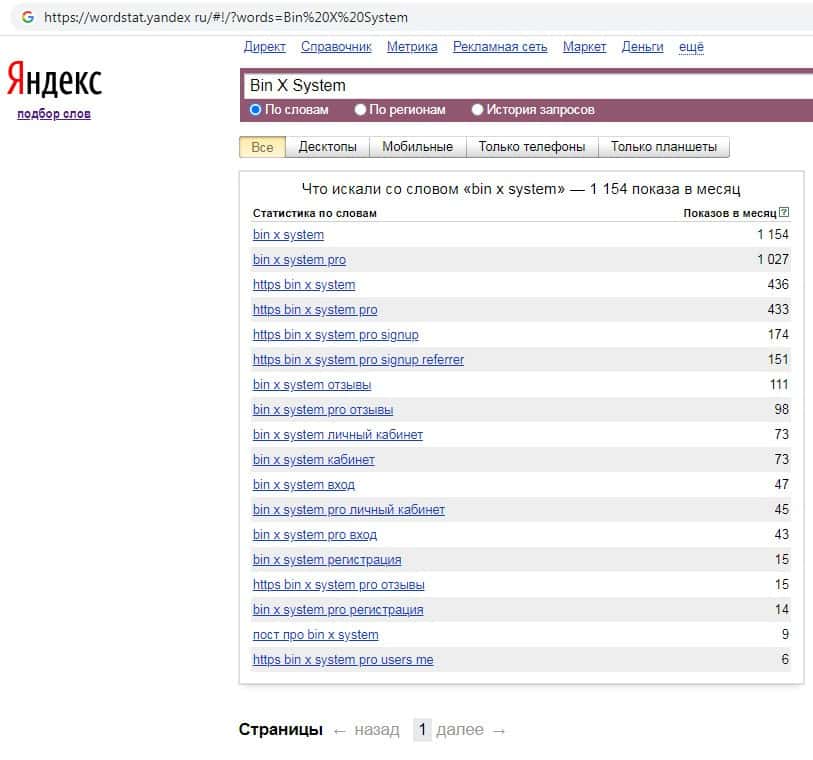Screen dimensions: 813x760
Task: Select the Только телефоны tab
Action: click(531, 147)
